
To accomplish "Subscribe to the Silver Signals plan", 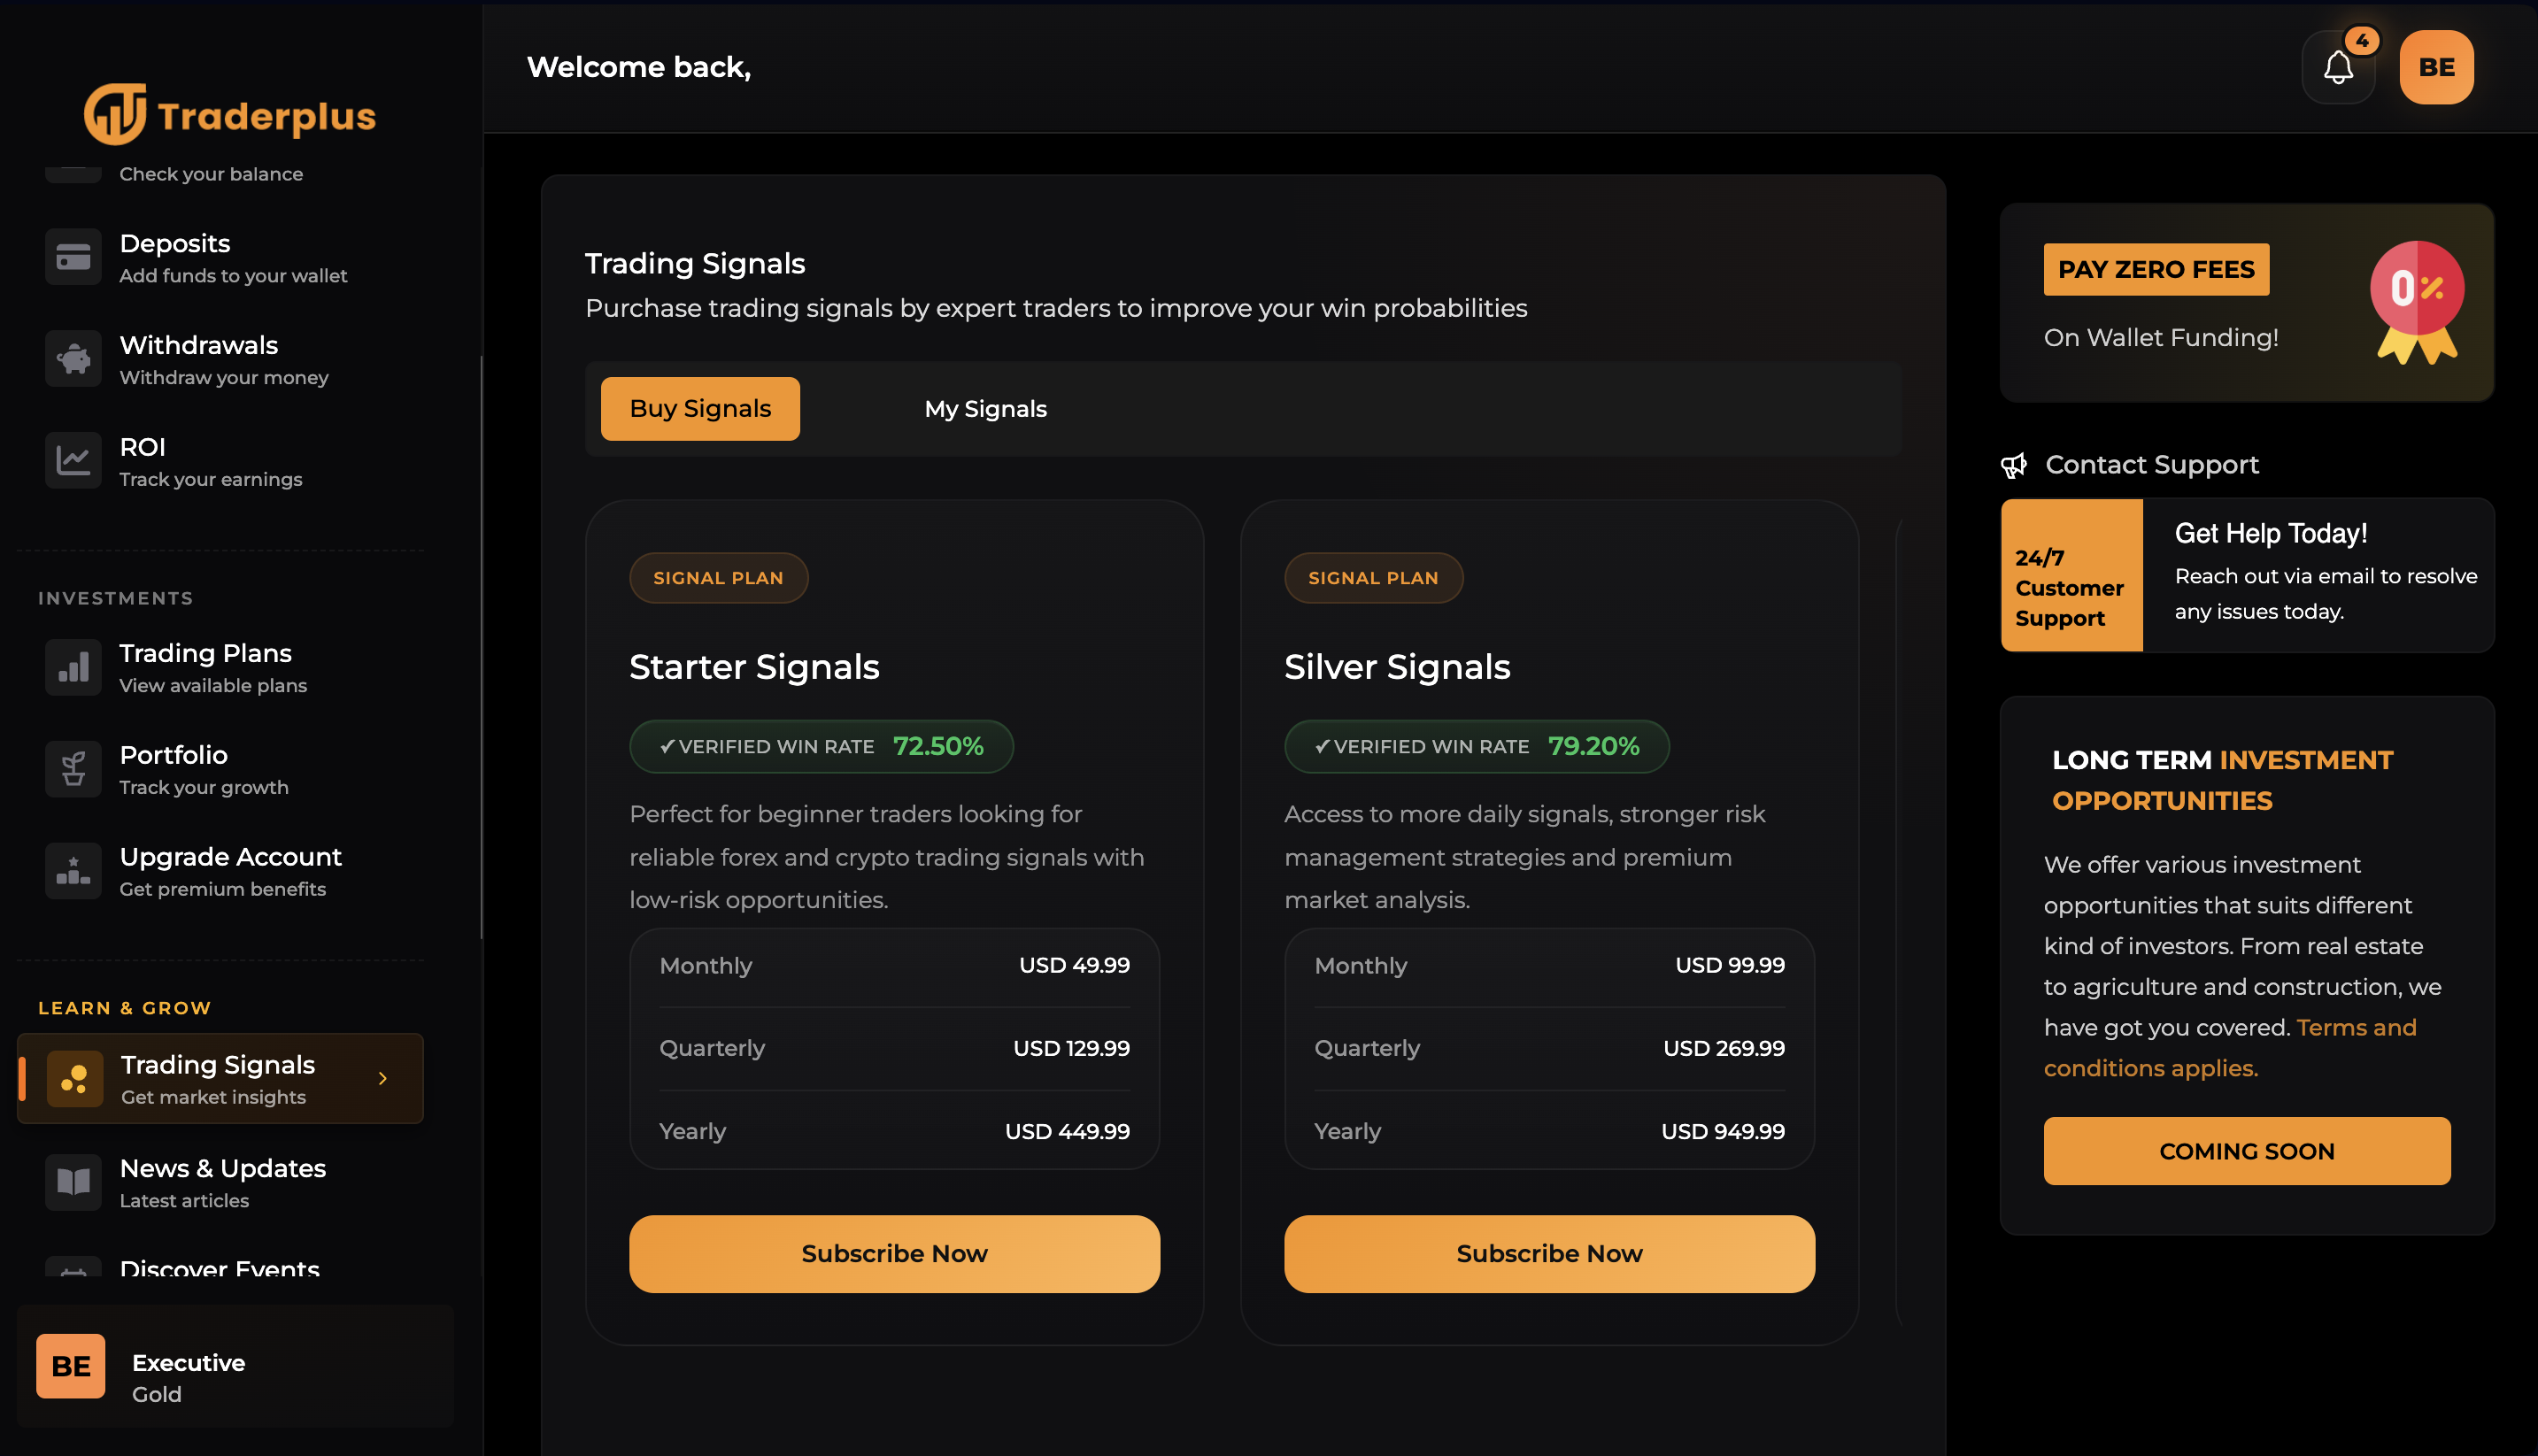I will pos(1549,1253).
